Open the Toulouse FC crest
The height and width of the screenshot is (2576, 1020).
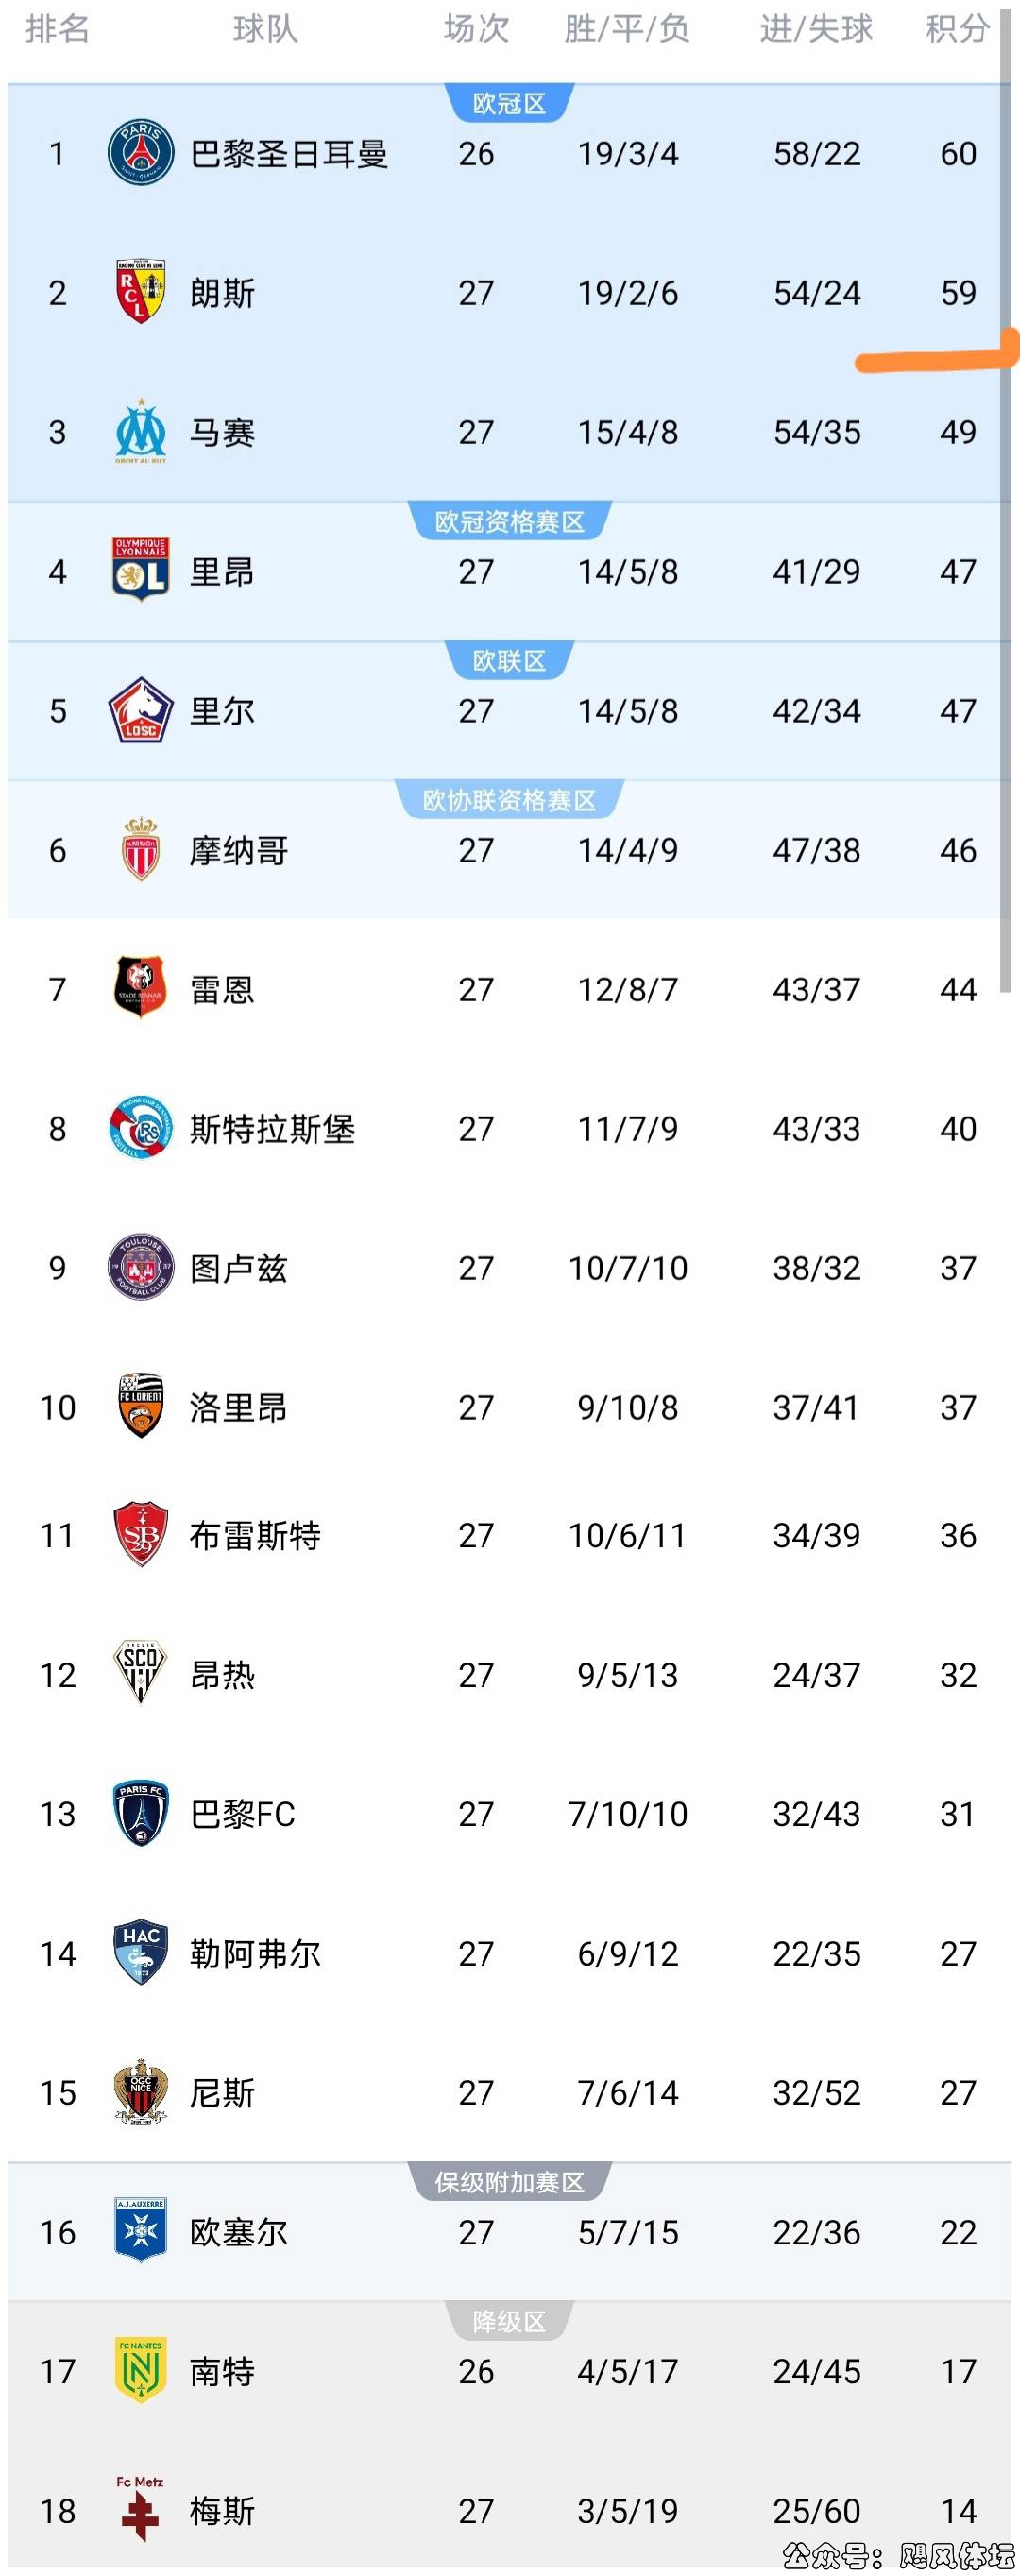click(140, 1268)
